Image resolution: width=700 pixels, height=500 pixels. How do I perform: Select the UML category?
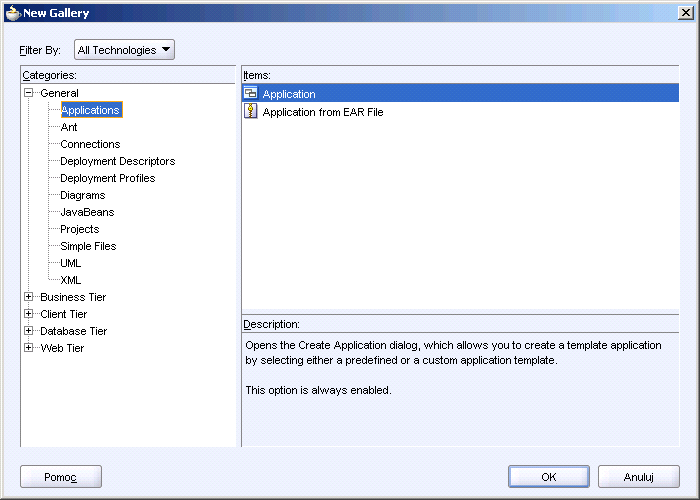coord(71,263)
